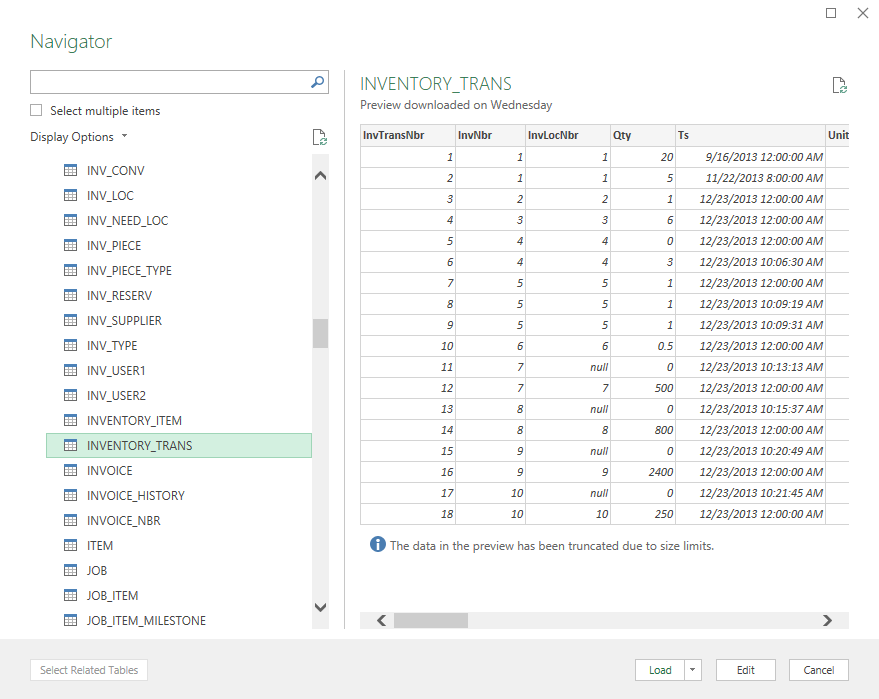Viewport: 879px width, 699px height.
Task: Open the Load button dropdown arrow
Action: coord(694,670)
